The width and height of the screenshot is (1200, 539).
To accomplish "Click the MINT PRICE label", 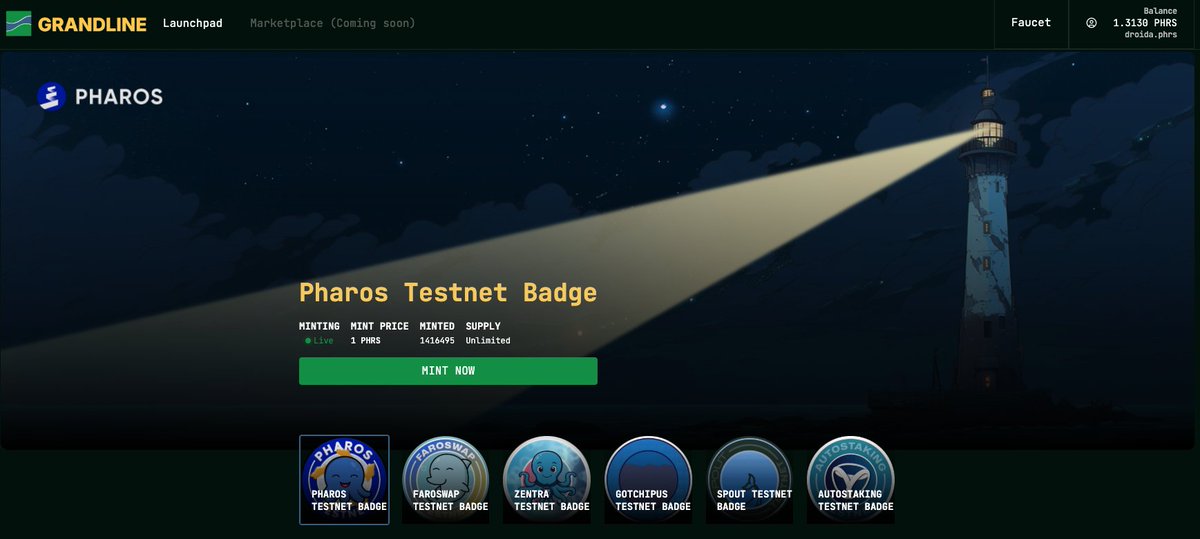I will [379, 326].
